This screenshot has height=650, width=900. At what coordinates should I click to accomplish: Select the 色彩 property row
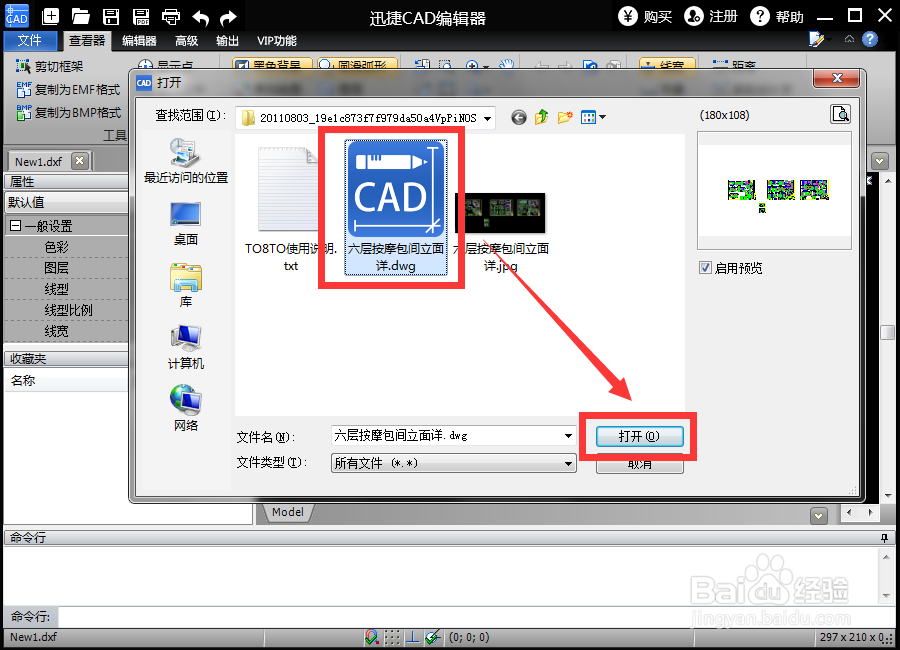click(66, 247)
